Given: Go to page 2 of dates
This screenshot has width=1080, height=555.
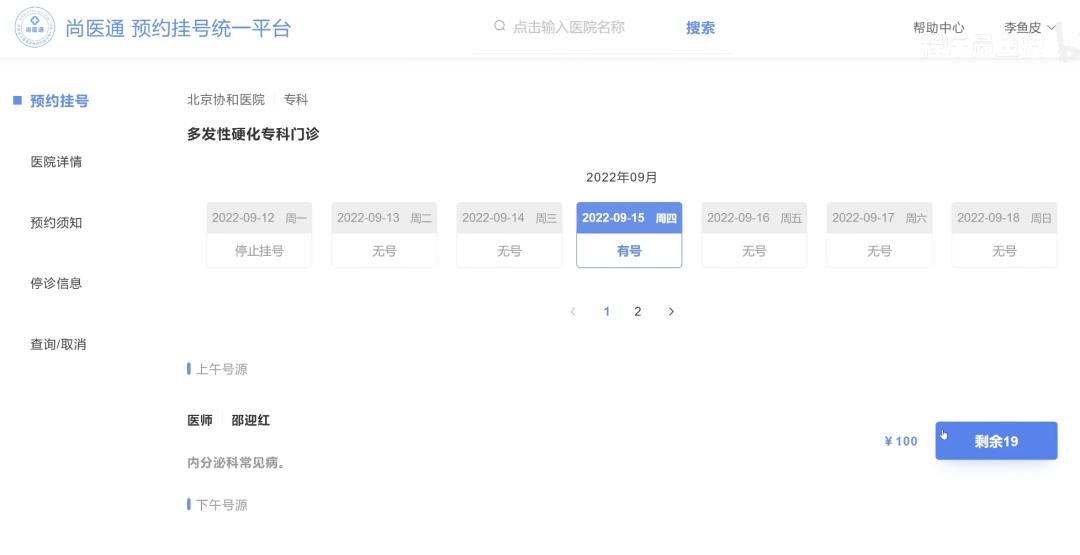Looking at the screenshot, I should point(638,312).
